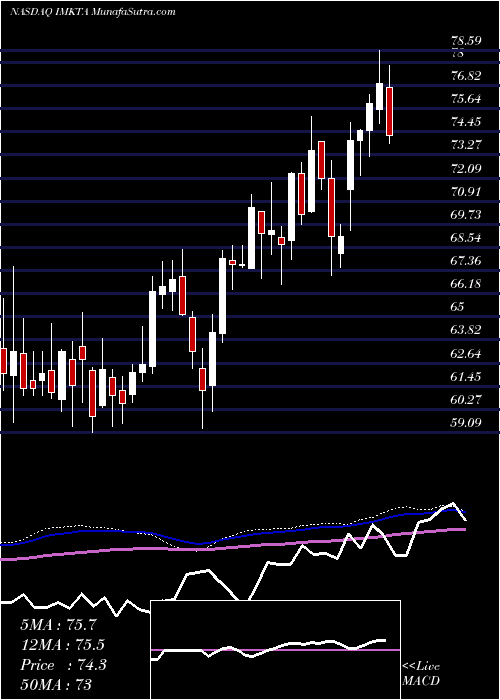Click the 67.36 price axis label
Image resolution: width=500 pixels, height=700 pixels.
(x=466, y=260)
